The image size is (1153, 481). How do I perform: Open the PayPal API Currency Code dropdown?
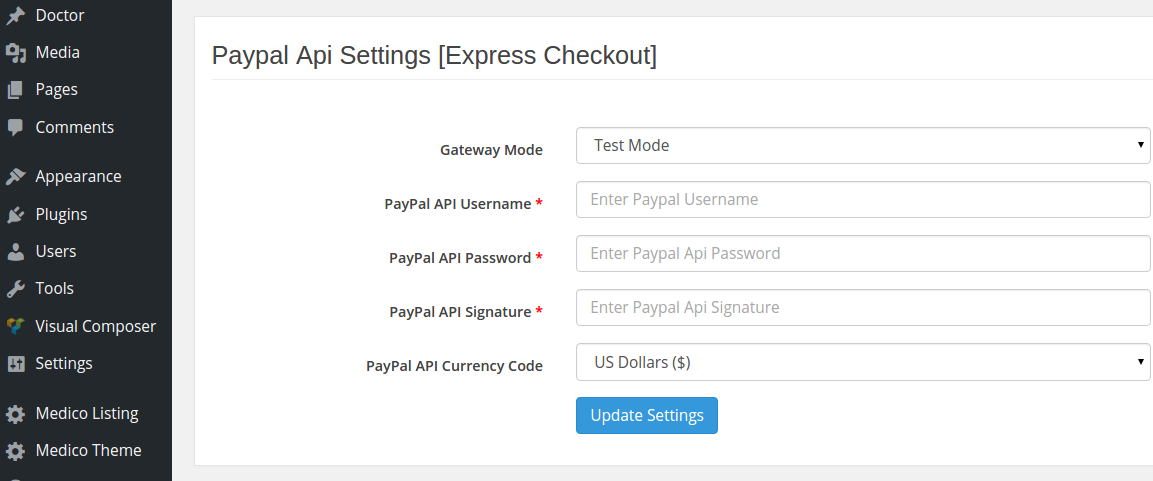pyautogui.click(x=863, y=362)
